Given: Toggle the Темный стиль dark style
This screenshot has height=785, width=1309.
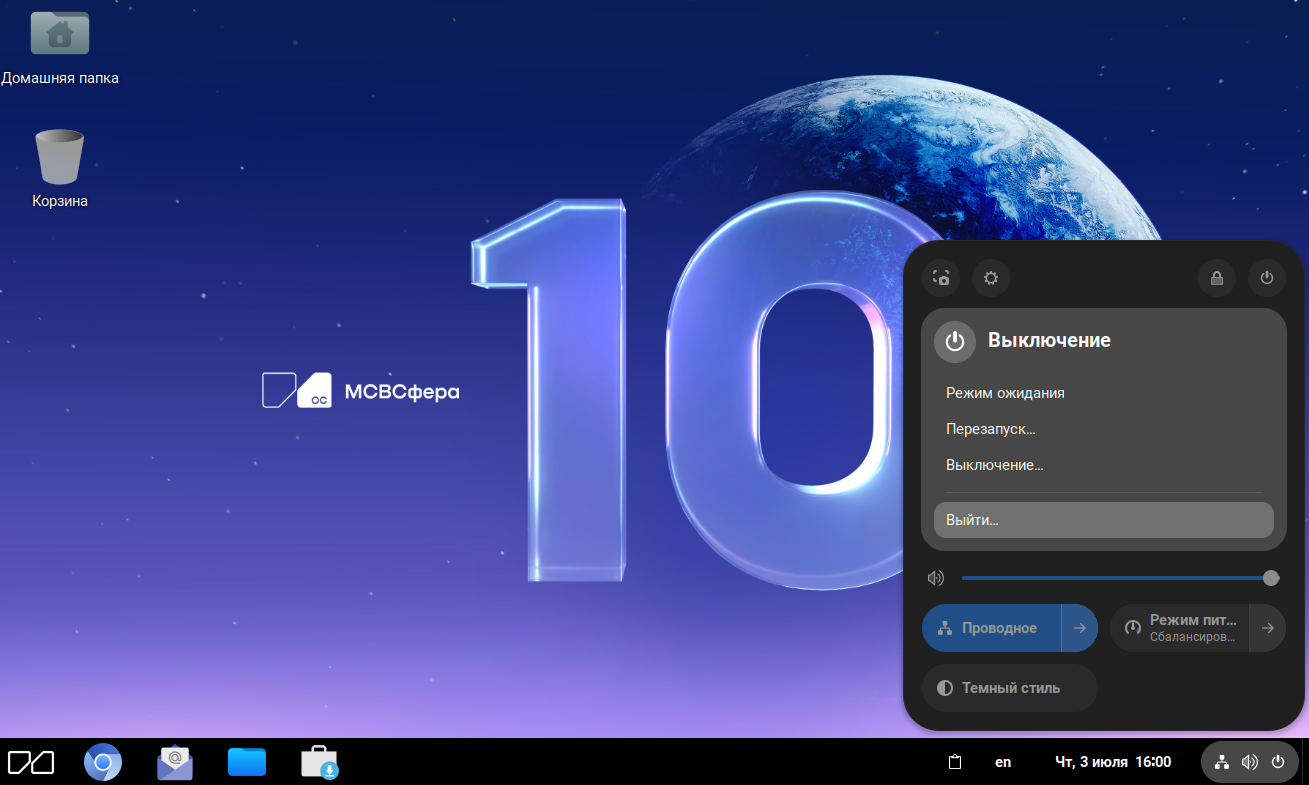Looking at the screenshot, I should pos(1009,688).
